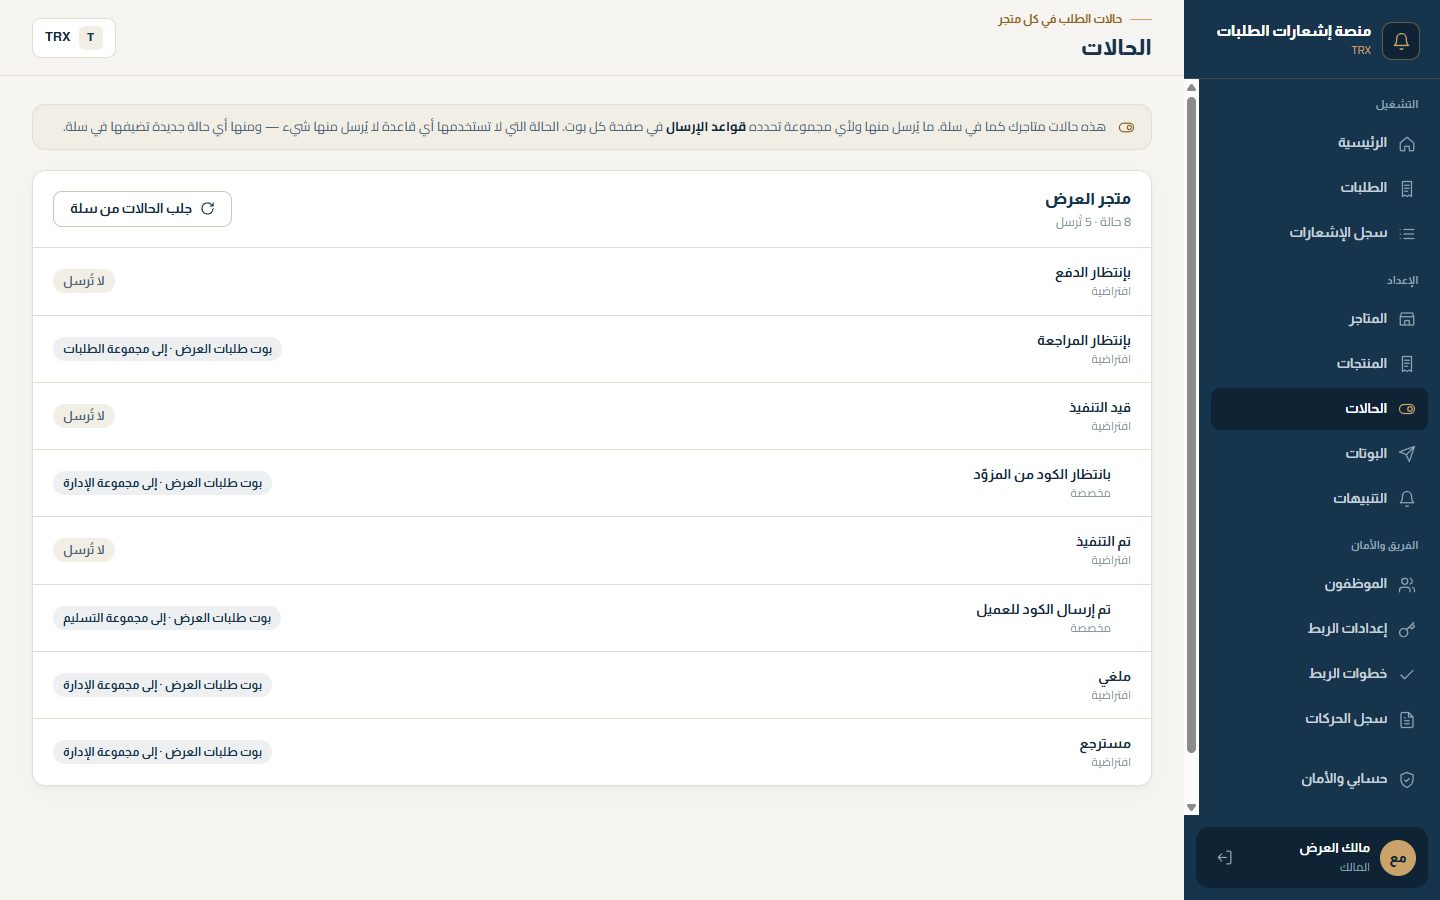Click the تم التنفيذ status name
Viewport: 1440px width, 900px height.
1103,542
